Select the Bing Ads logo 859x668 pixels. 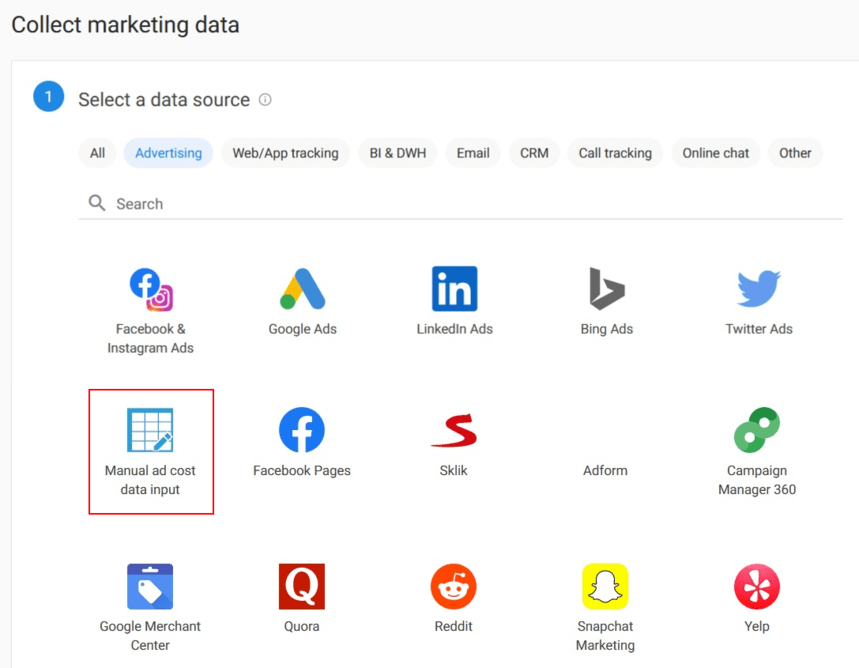click(x=606, y=289)
